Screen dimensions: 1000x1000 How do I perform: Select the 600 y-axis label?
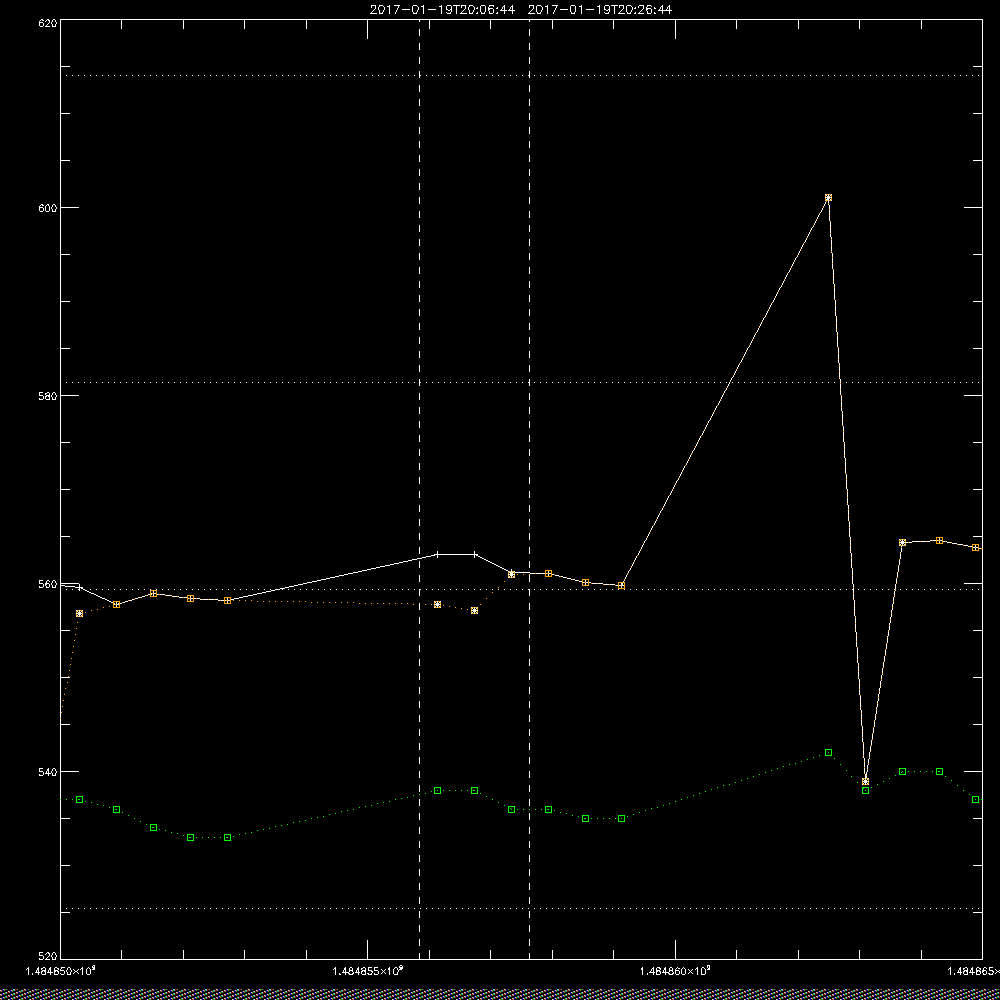48,208
